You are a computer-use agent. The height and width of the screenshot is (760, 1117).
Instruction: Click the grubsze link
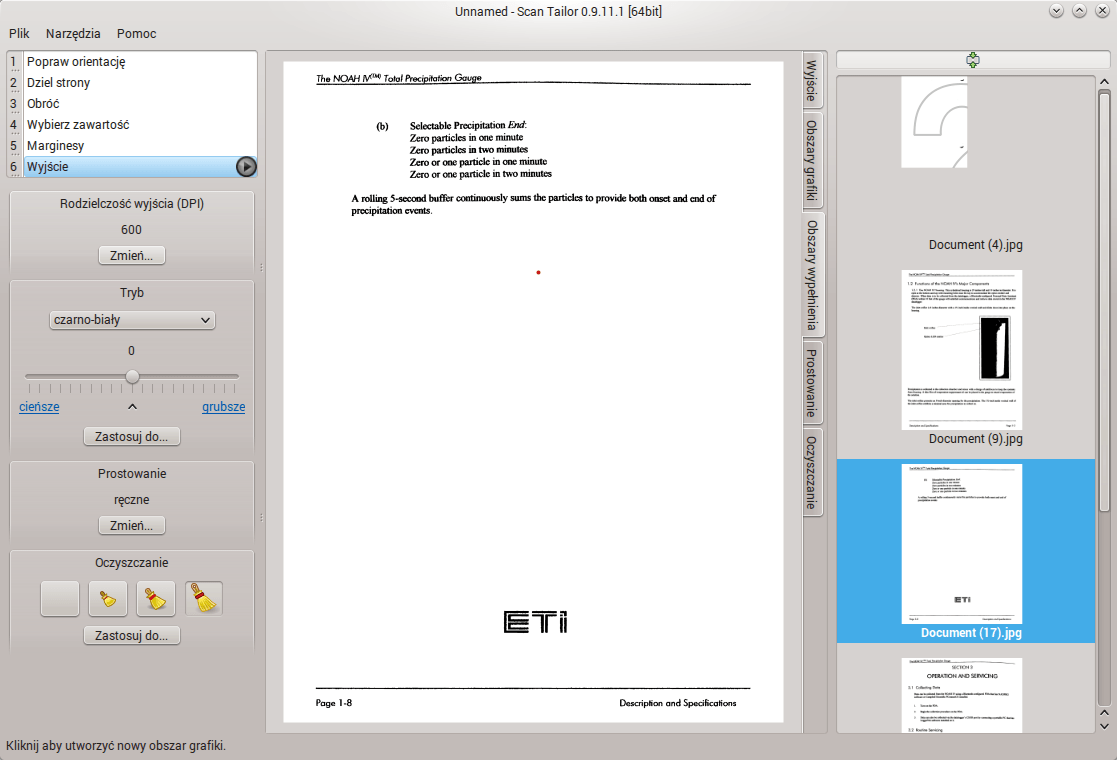pyautogui.click(x=224, y=407)
